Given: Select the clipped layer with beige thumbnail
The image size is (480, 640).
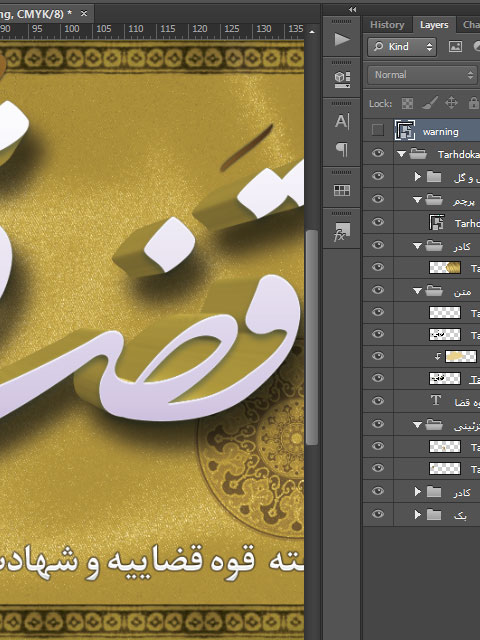Looking at the screenshot, I should tap(460, 356).
